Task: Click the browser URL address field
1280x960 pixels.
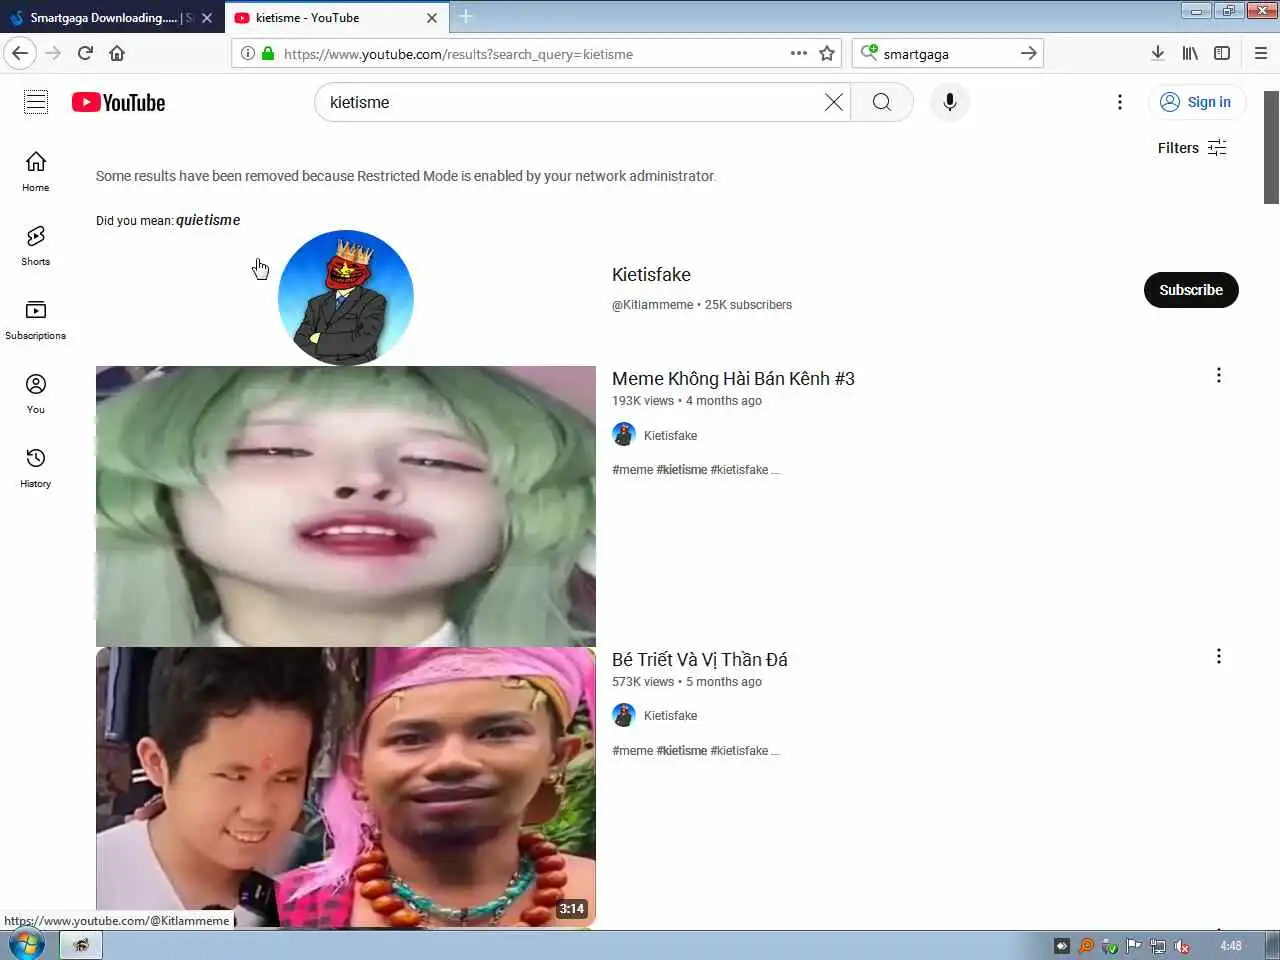Action: pyautogui.click(x=535, y=54)
